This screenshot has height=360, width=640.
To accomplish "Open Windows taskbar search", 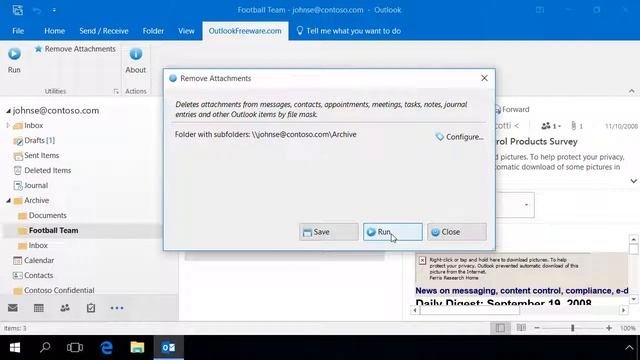I will coord(45,348).
